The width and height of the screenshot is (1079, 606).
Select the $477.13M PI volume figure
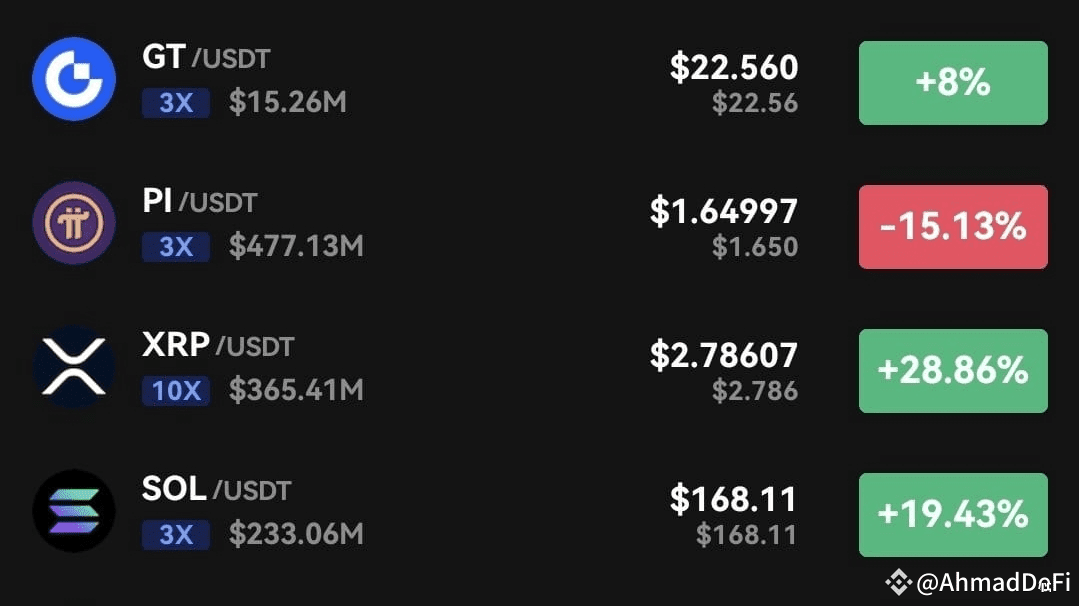[296, 246]
